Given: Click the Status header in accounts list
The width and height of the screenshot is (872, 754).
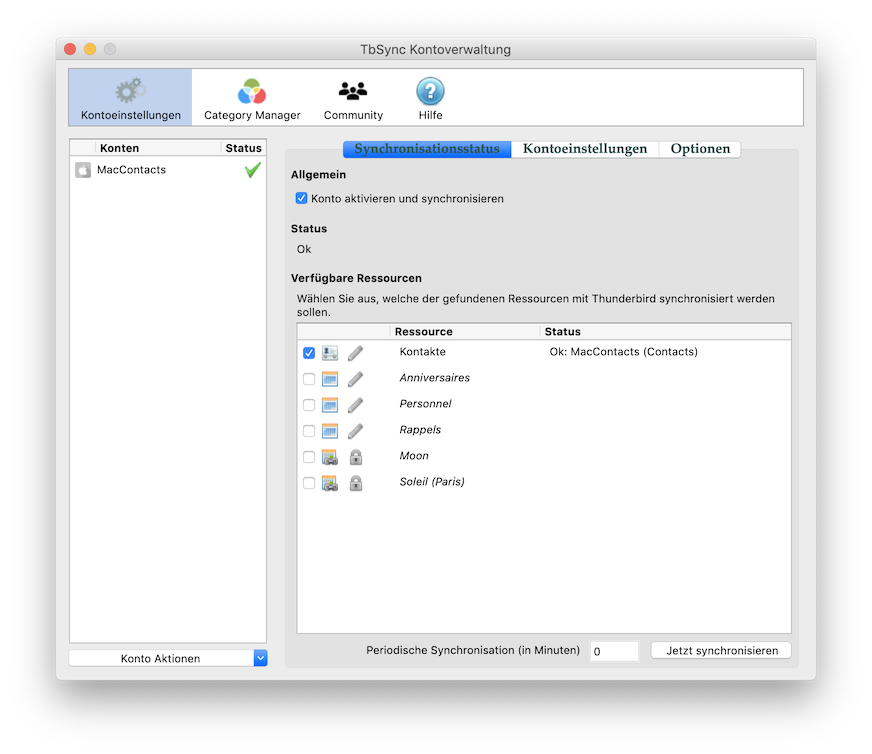Looking at the screenshot, I should tap(244, 148).
